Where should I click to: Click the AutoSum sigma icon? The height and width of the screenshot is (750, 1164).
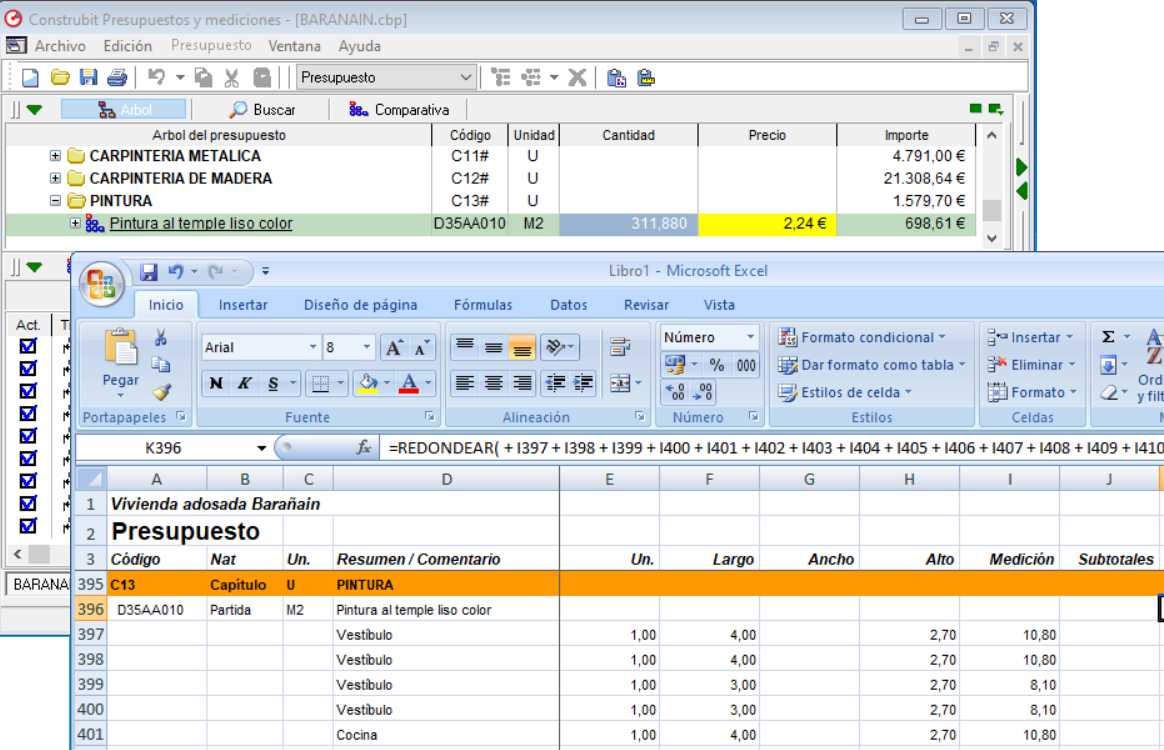coord(1108,337)
